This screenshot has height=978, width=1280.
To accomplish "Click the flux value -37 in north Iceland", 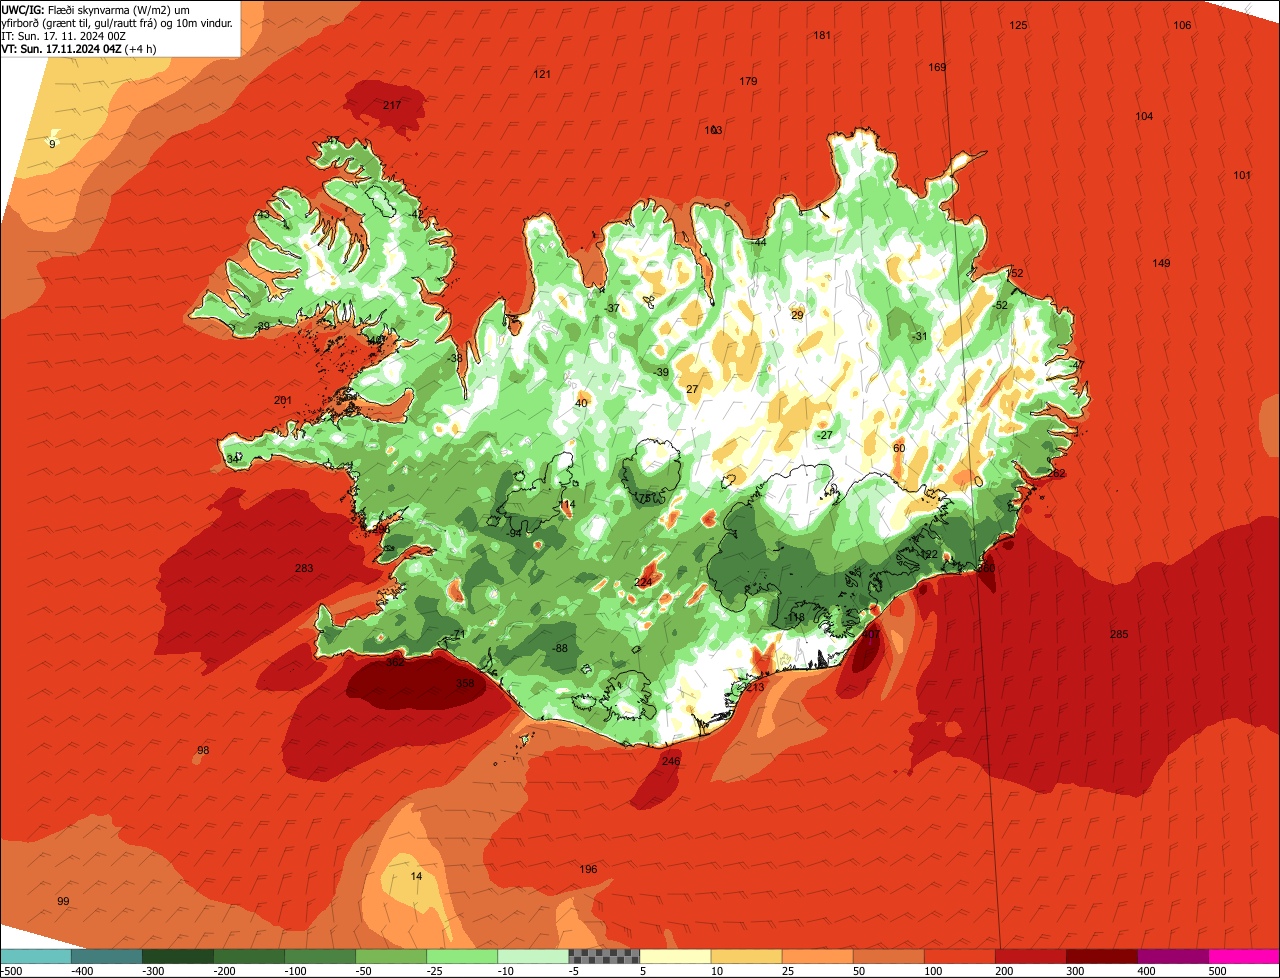I will [612, 308].
